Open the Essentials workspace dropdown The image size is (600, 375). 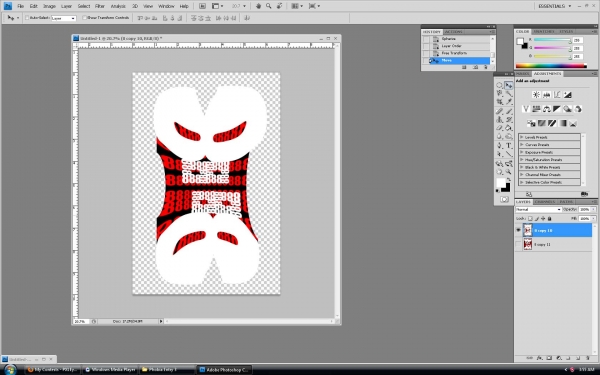554,6
